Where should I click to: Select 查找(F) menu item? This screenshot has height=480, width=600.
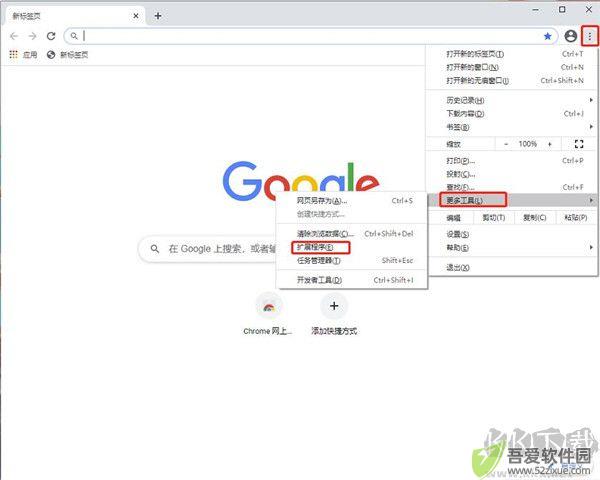point(512,187)
